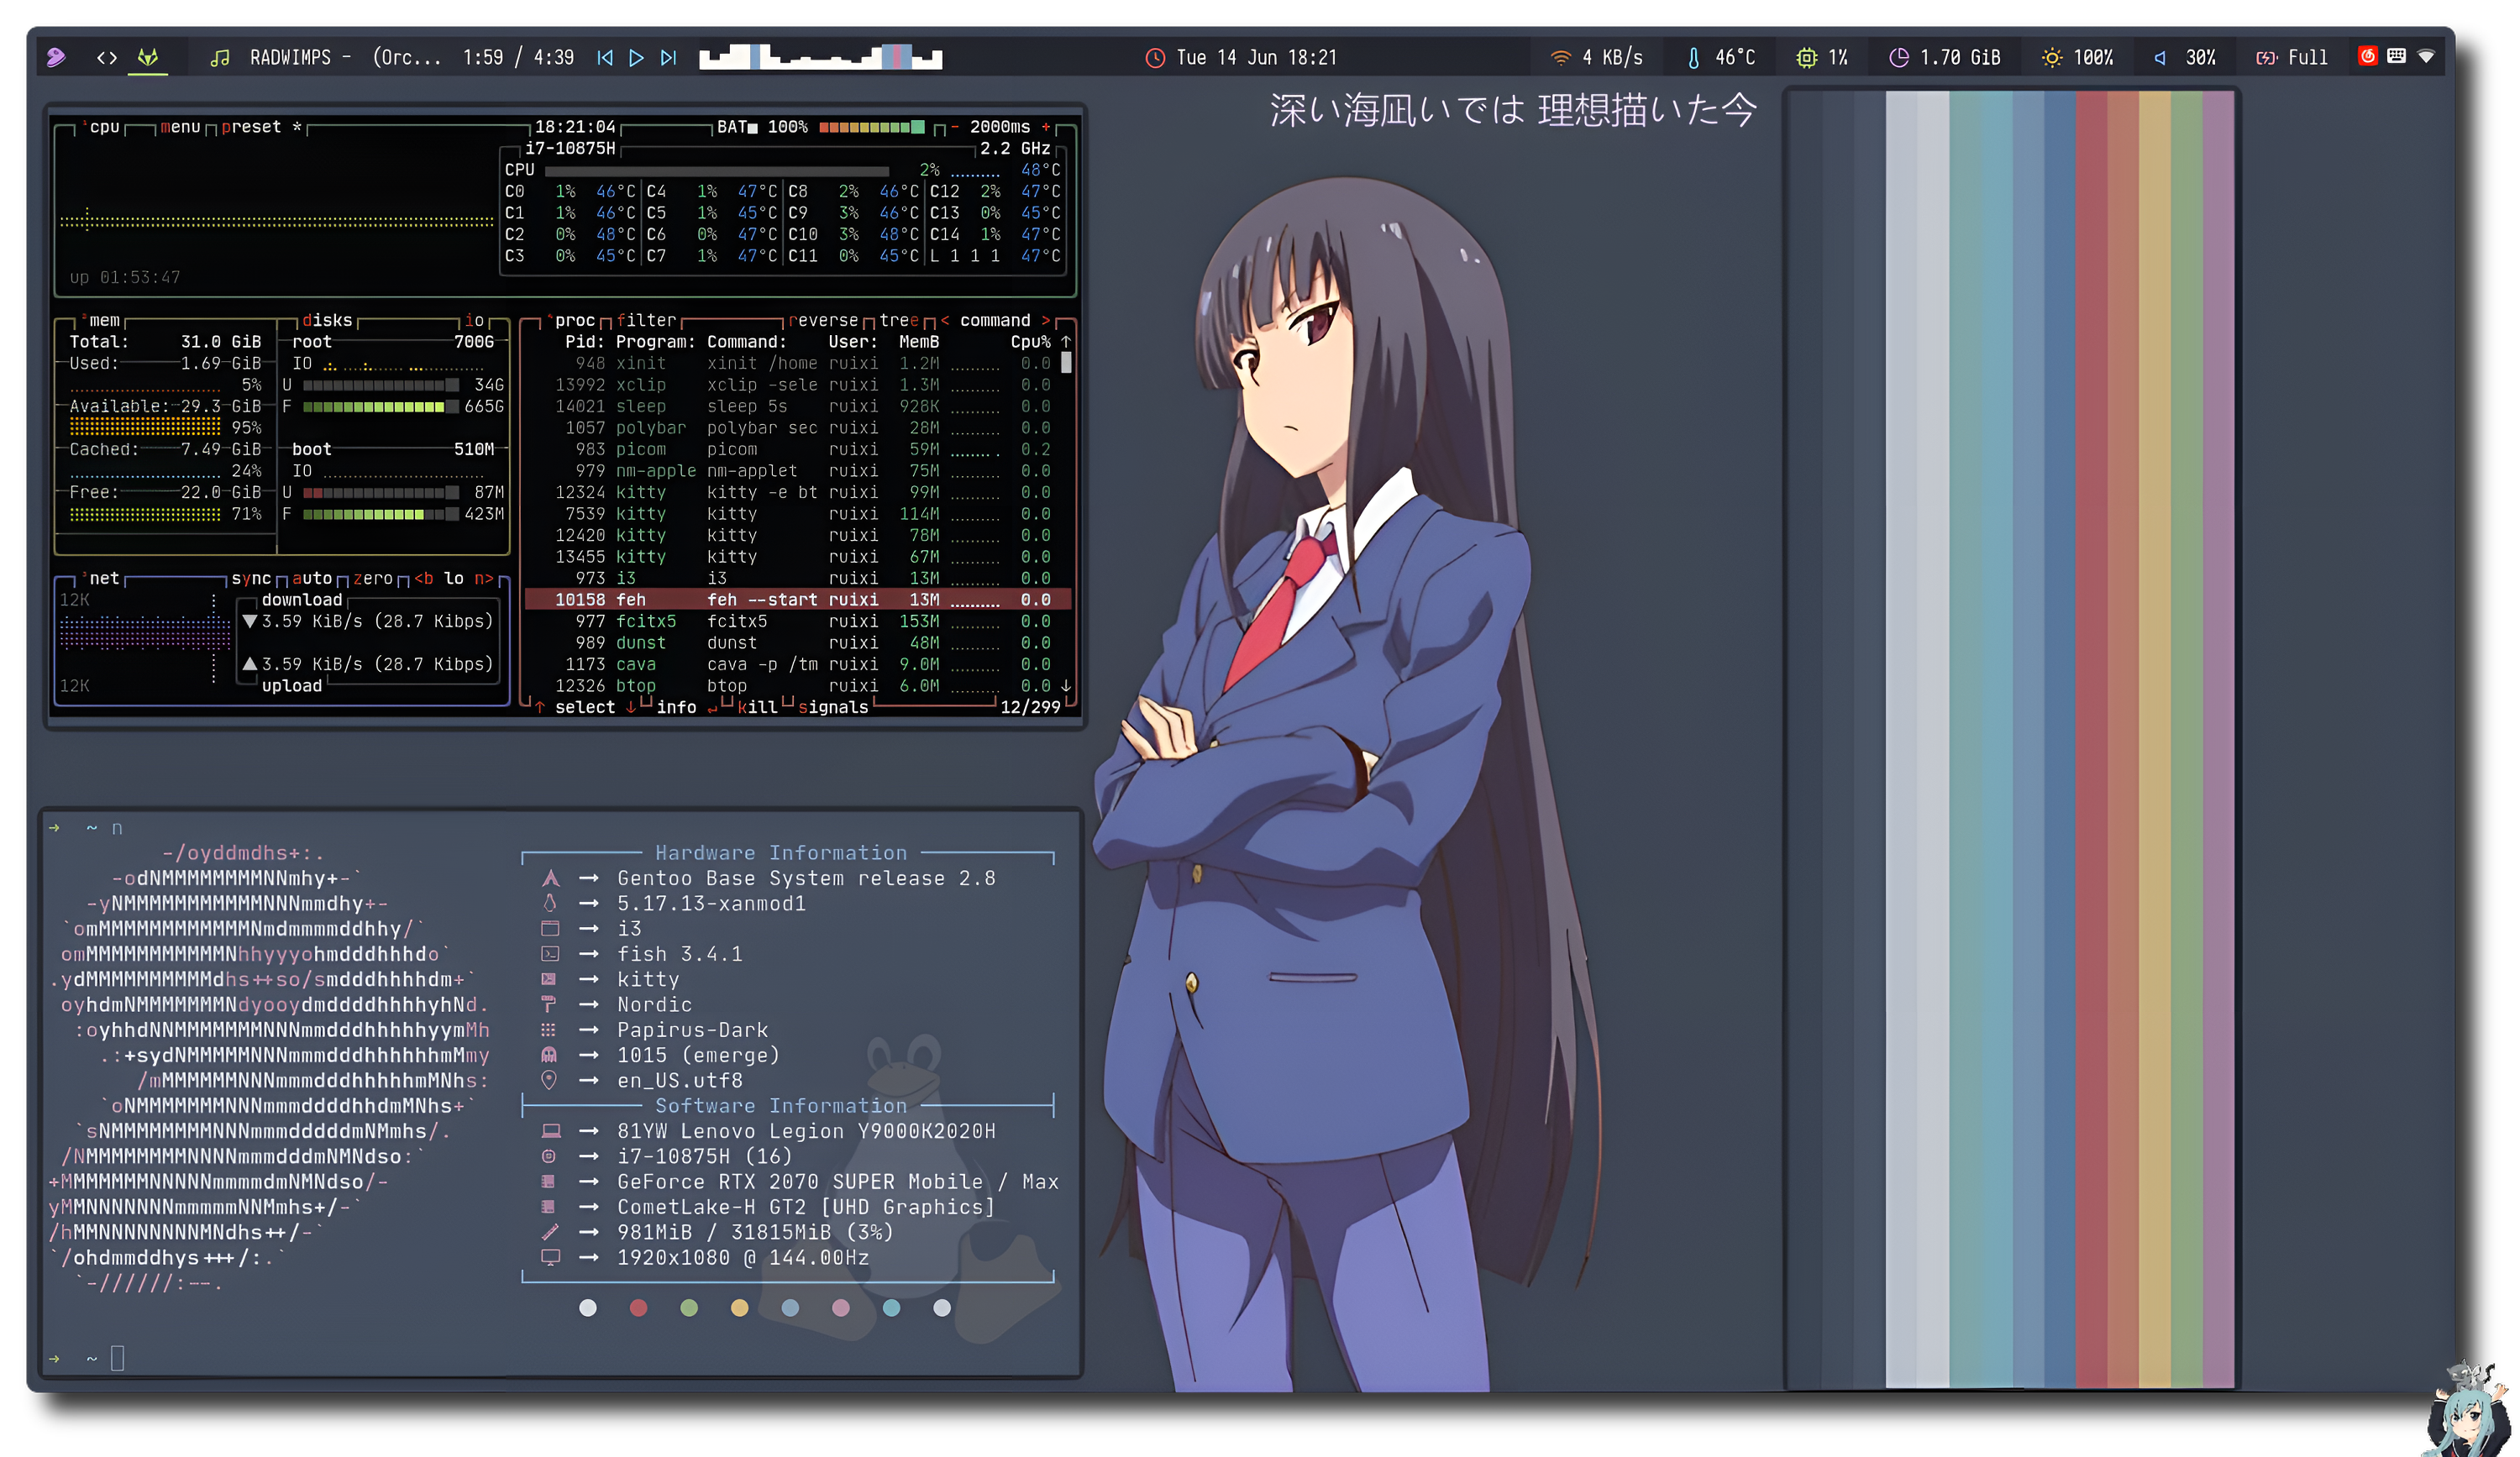Screen dimensions: 2520x1457
Task: Open the white network tray icon
Action: [2426, 56]
